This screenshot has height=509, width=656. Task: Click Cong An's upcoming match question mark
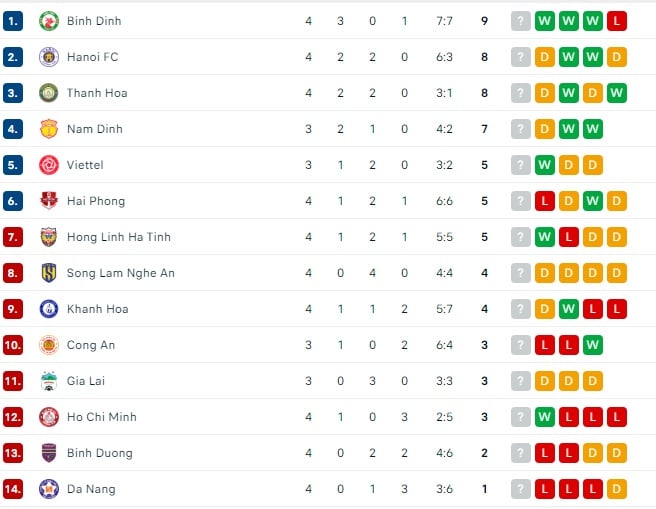pyautogui.click(x=520, y=345)
